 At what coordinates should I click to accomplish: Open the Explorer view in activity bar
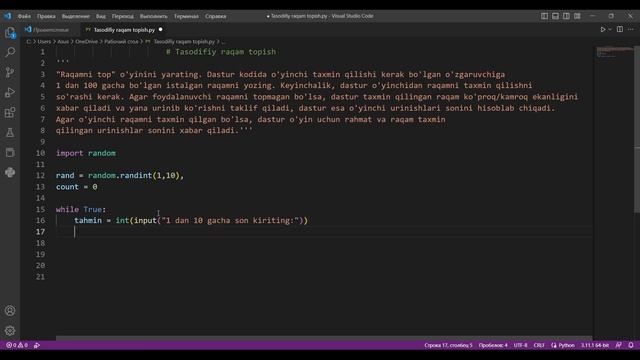tap(10, 33)
